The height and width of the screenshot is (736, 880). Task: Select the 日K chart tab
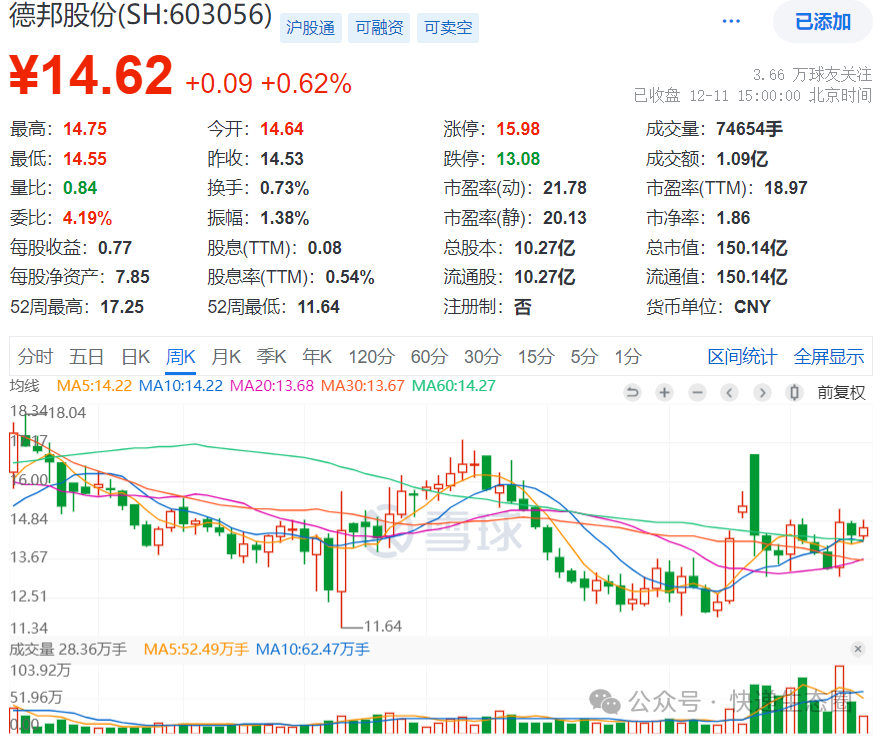pyautogui.click(x=135, y=357)
